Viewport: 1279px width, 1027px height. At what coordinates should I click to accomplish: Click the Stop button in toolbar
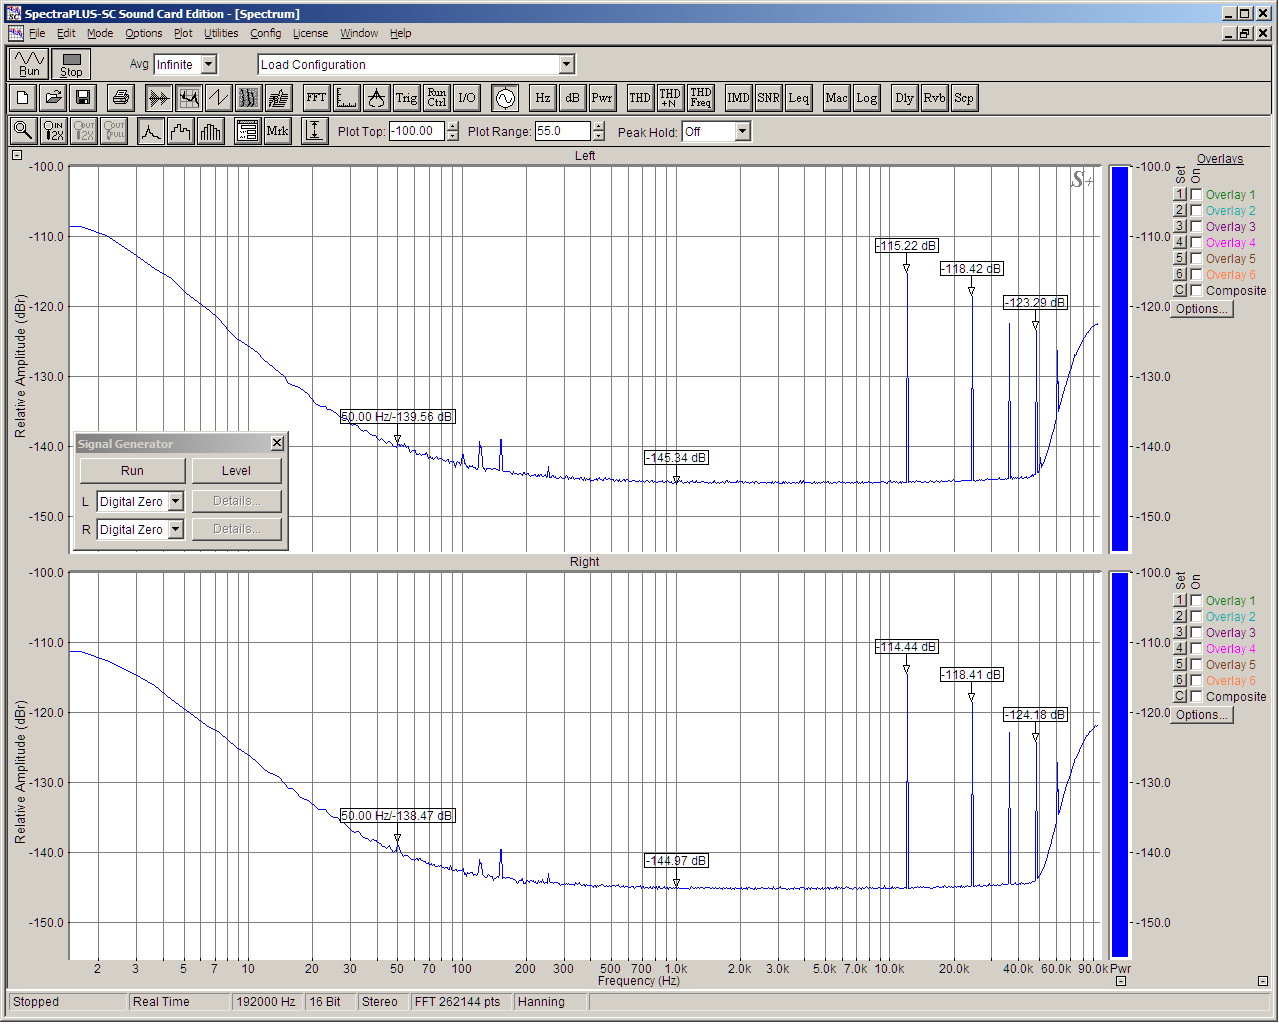(x=71, y=64)
